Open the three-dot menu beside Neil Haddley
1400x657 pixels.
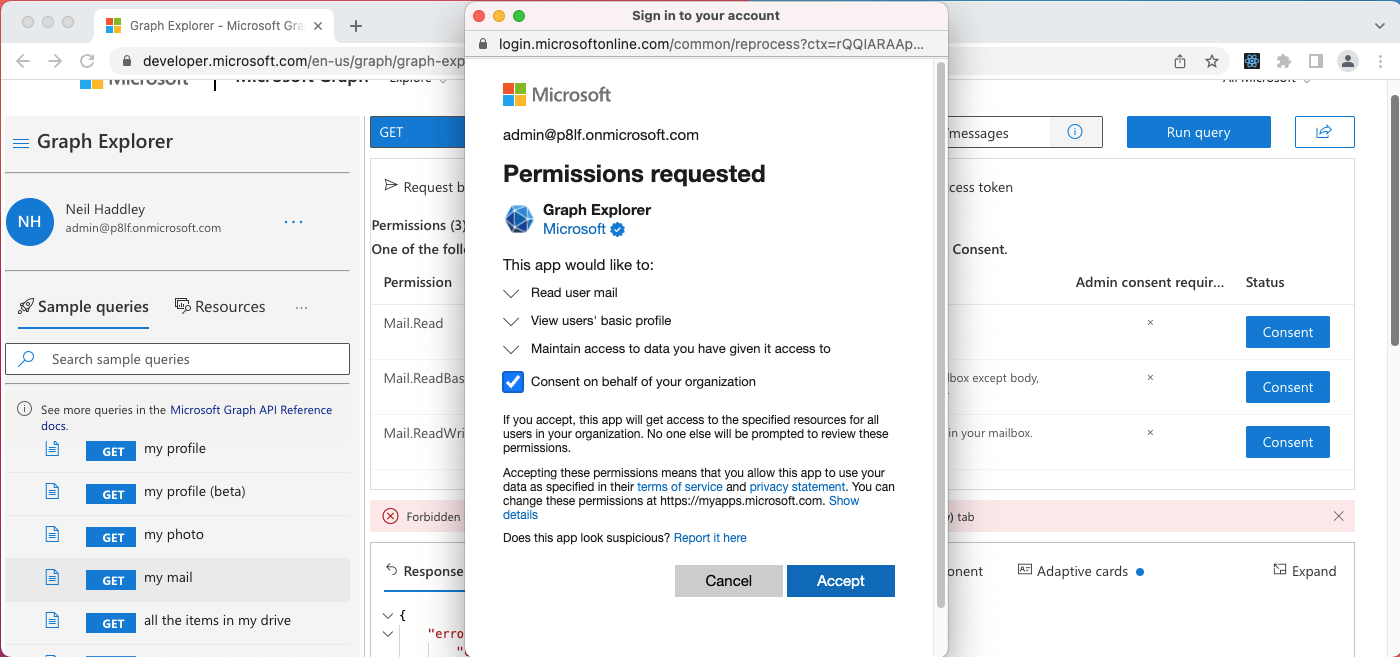(x=293, y=221)
